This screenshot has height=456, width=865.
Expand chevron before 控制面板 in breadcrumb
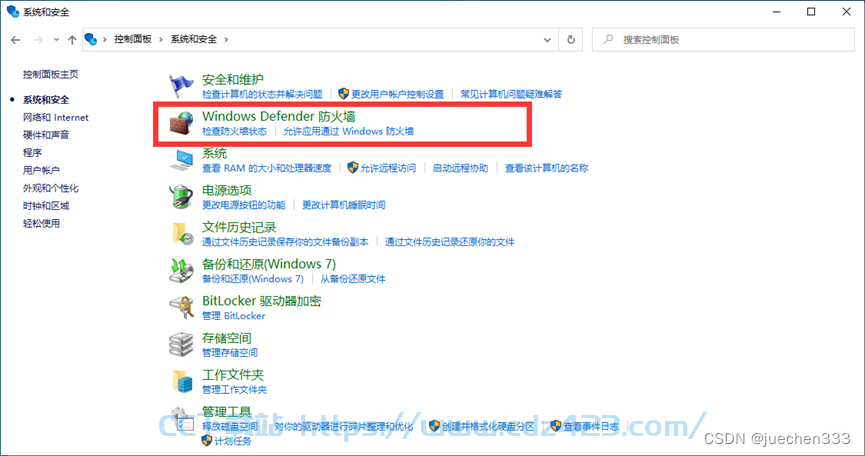click(x=105, y=40)
